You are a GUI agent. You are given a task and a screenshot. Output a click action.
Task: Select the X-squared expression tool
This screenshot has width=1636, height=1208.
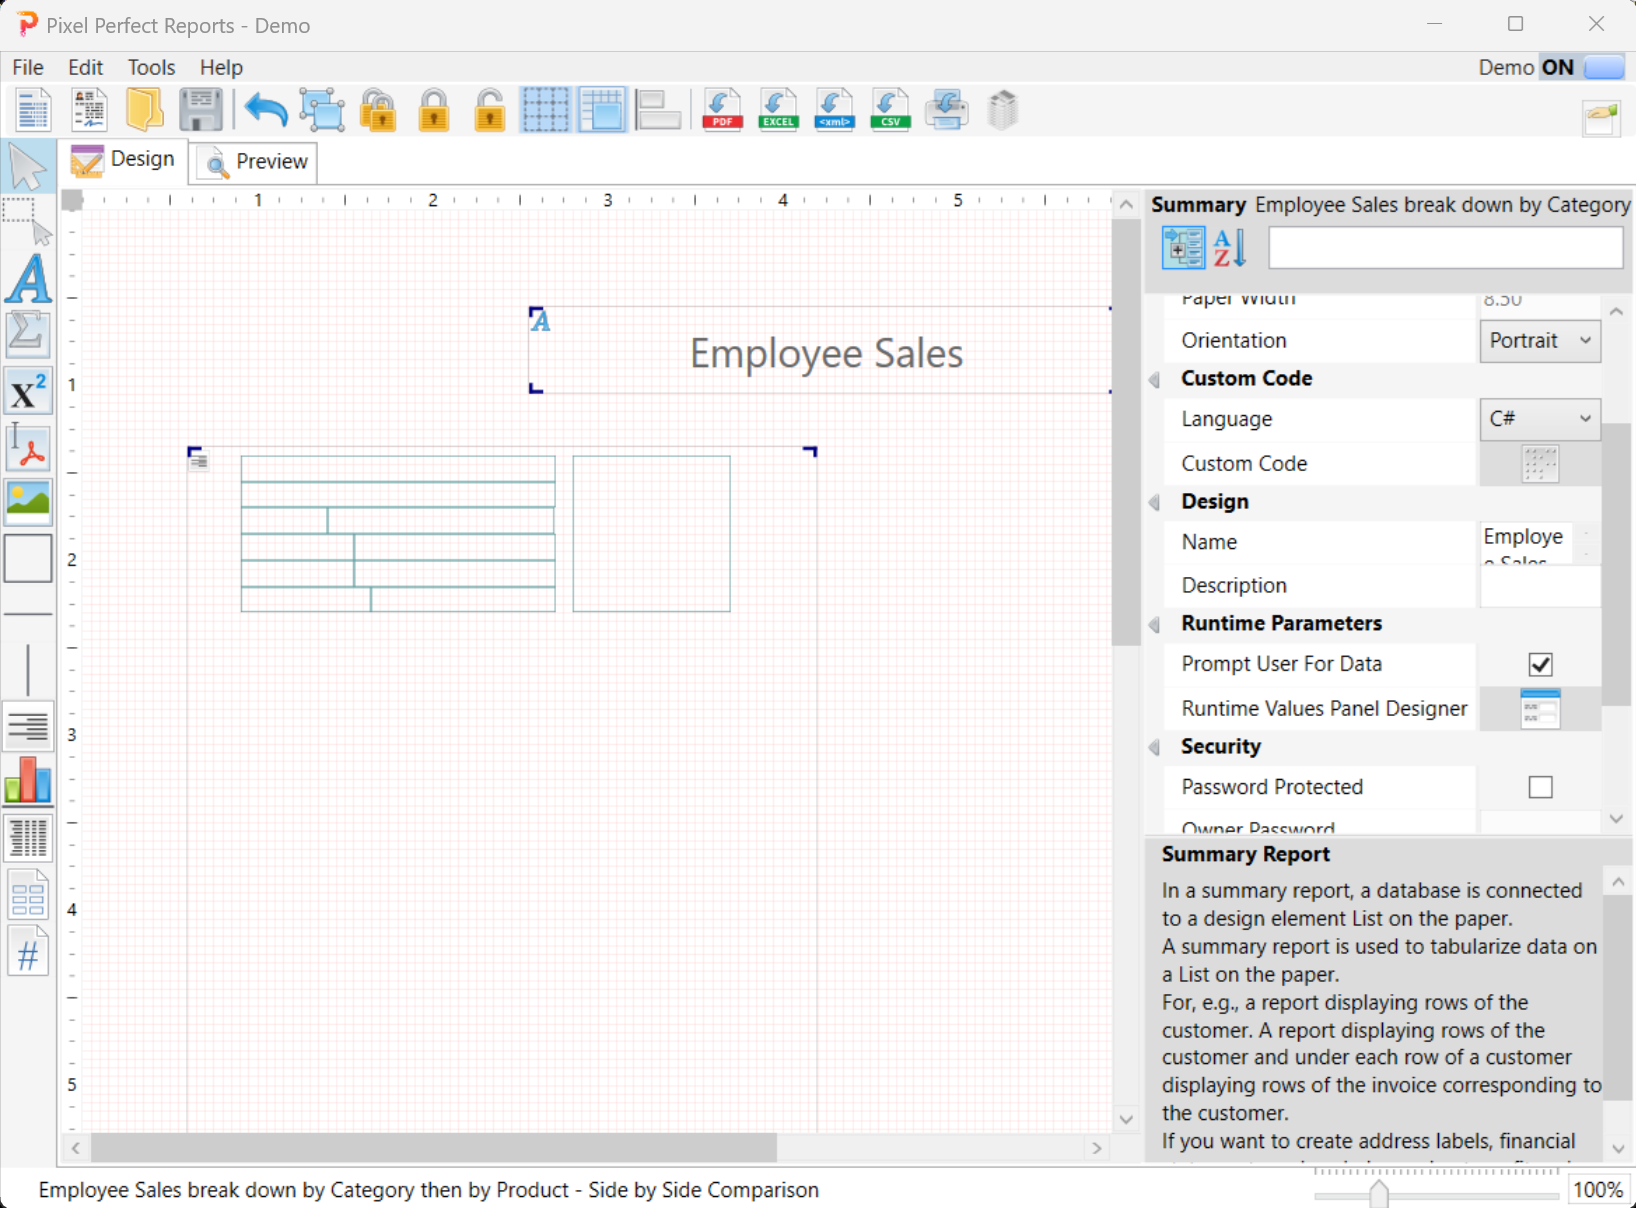pos(28,391)
